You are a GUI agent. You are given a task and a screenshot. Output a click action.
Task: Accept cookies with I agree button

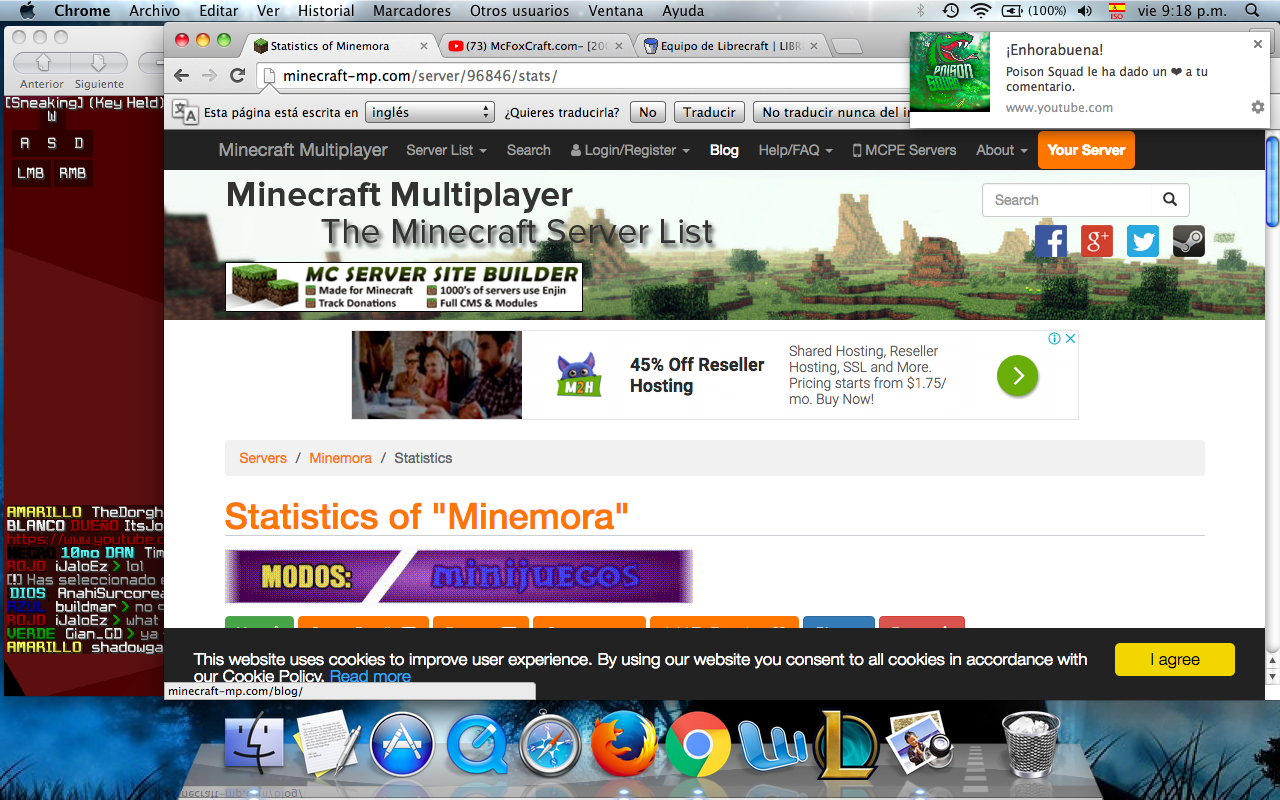click(1175, 659)
